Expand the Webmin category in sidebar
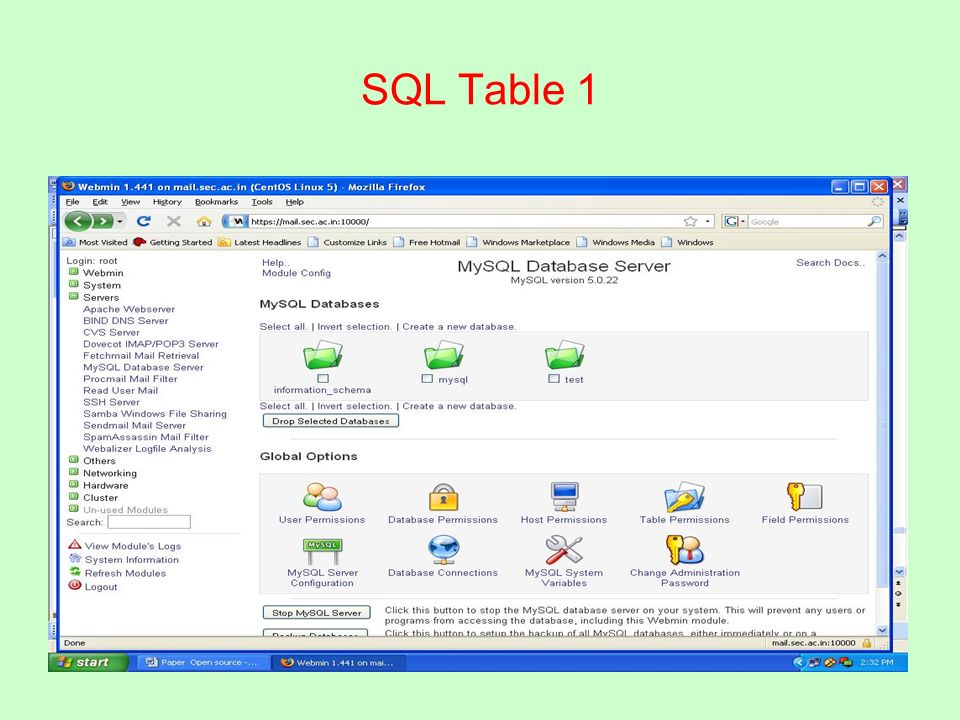Viewport: 960px width, 720px height. [x=73, y=272]
